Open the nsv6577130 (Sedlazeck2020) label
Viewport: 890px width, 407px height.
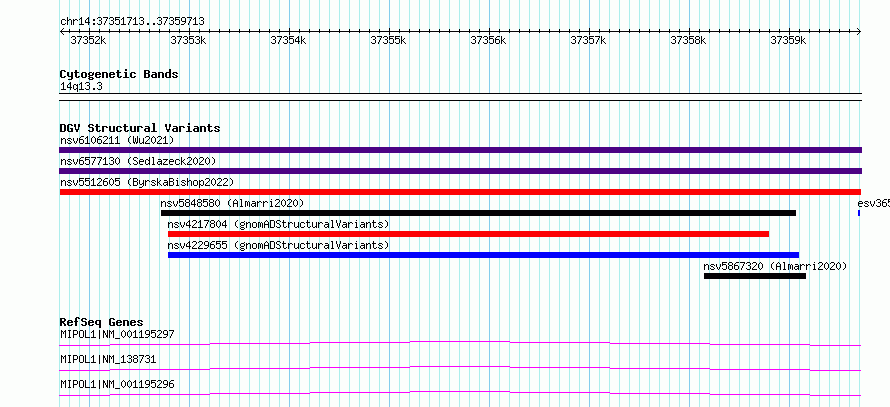coord(138,161)
